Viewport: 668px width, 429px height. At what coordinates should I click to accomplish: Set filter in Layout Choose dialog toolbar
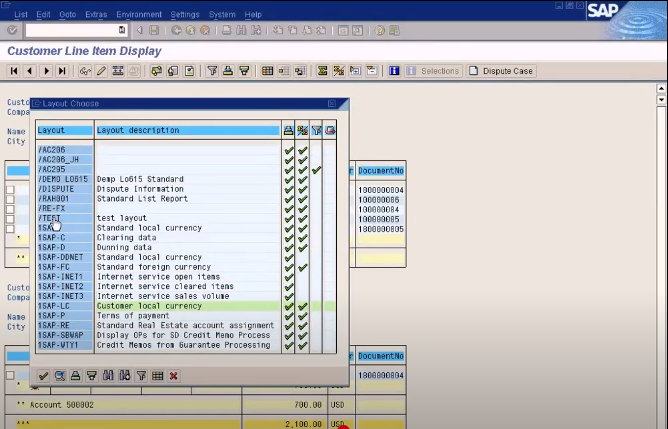click(x=141, y=376)
